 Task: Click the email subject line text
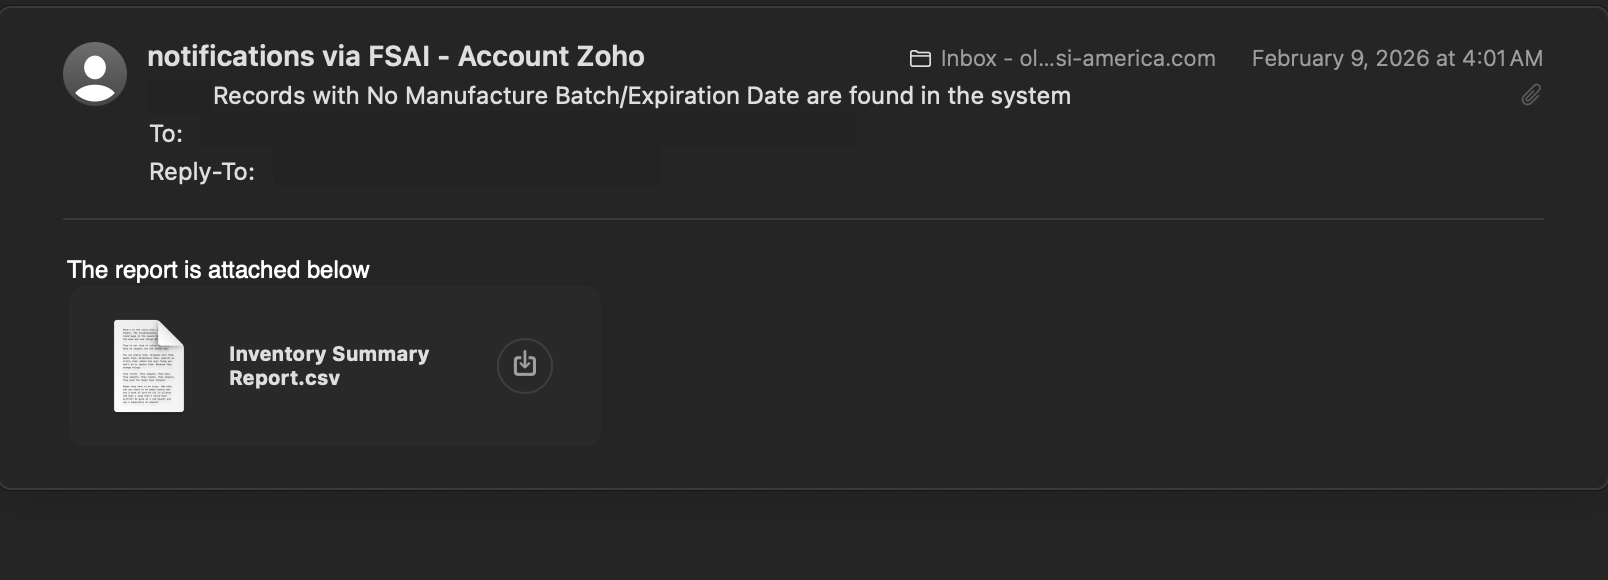click(641, 96)
